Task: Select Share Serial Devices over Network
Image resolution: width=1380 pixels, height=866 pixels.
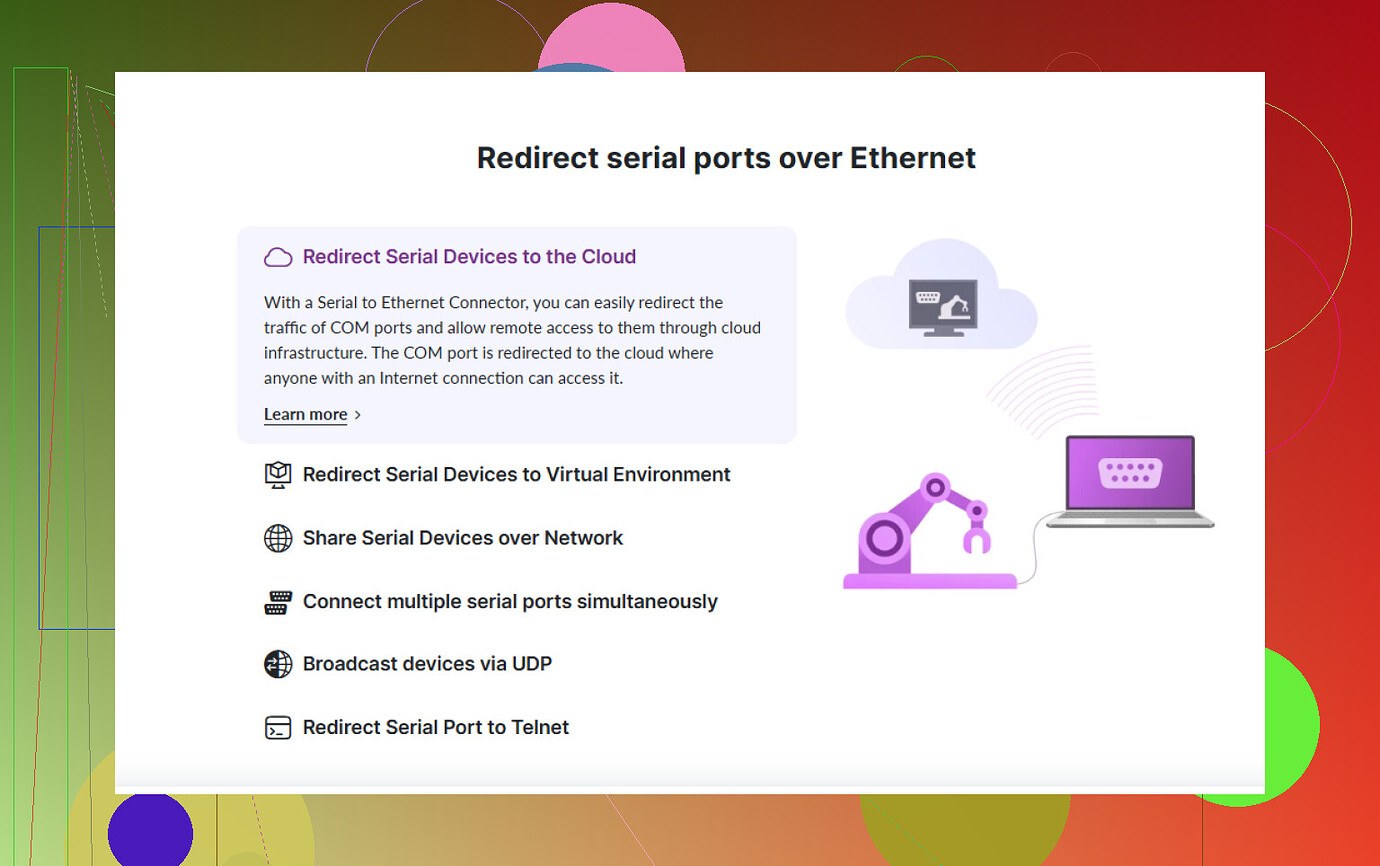Action: pyautogui.click(x=463, y=538)
